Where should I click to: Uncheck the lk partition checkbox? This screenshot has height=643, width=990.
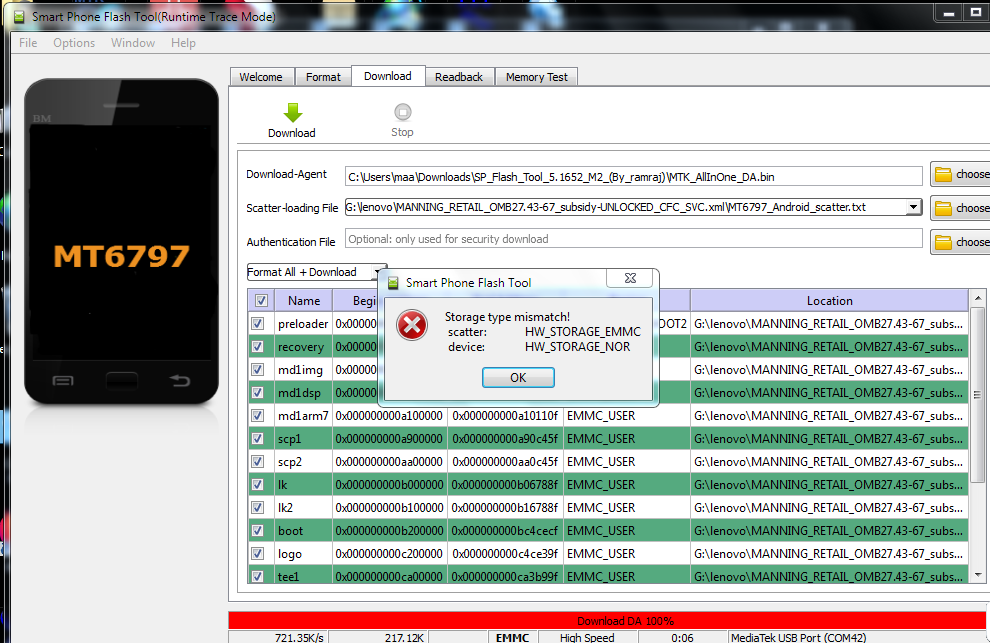click(x=258, y=484)
